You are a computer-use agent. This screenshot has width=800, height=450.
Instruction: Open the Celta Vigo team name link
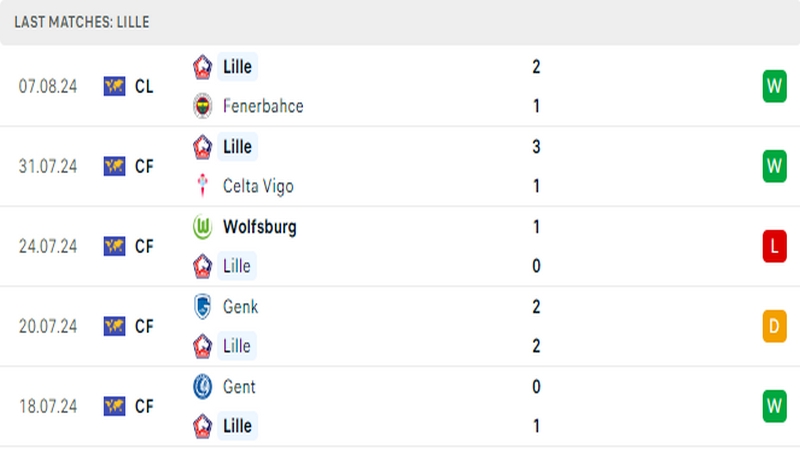pyautogui.click(x=258, y=186)
